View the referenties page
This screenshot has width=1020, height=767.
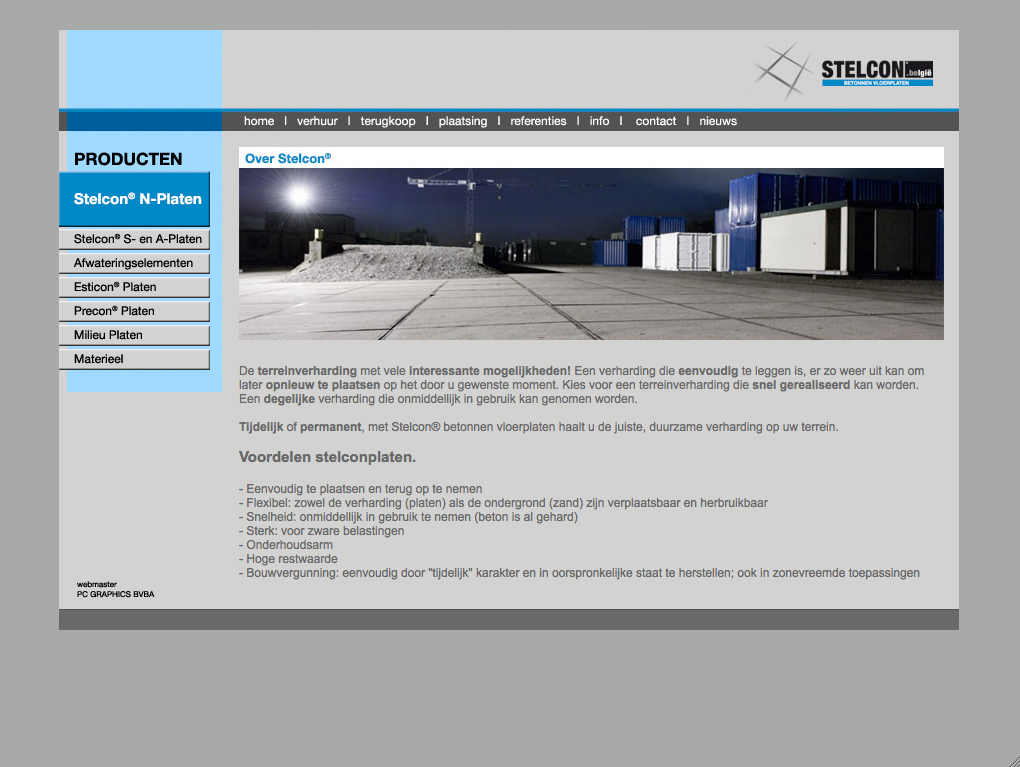coord(538,121)
